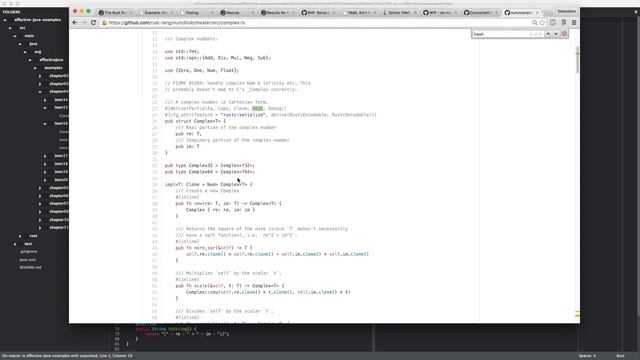
Task: Click the 'use std::fmt;' code line
Action: coord(182,51)
